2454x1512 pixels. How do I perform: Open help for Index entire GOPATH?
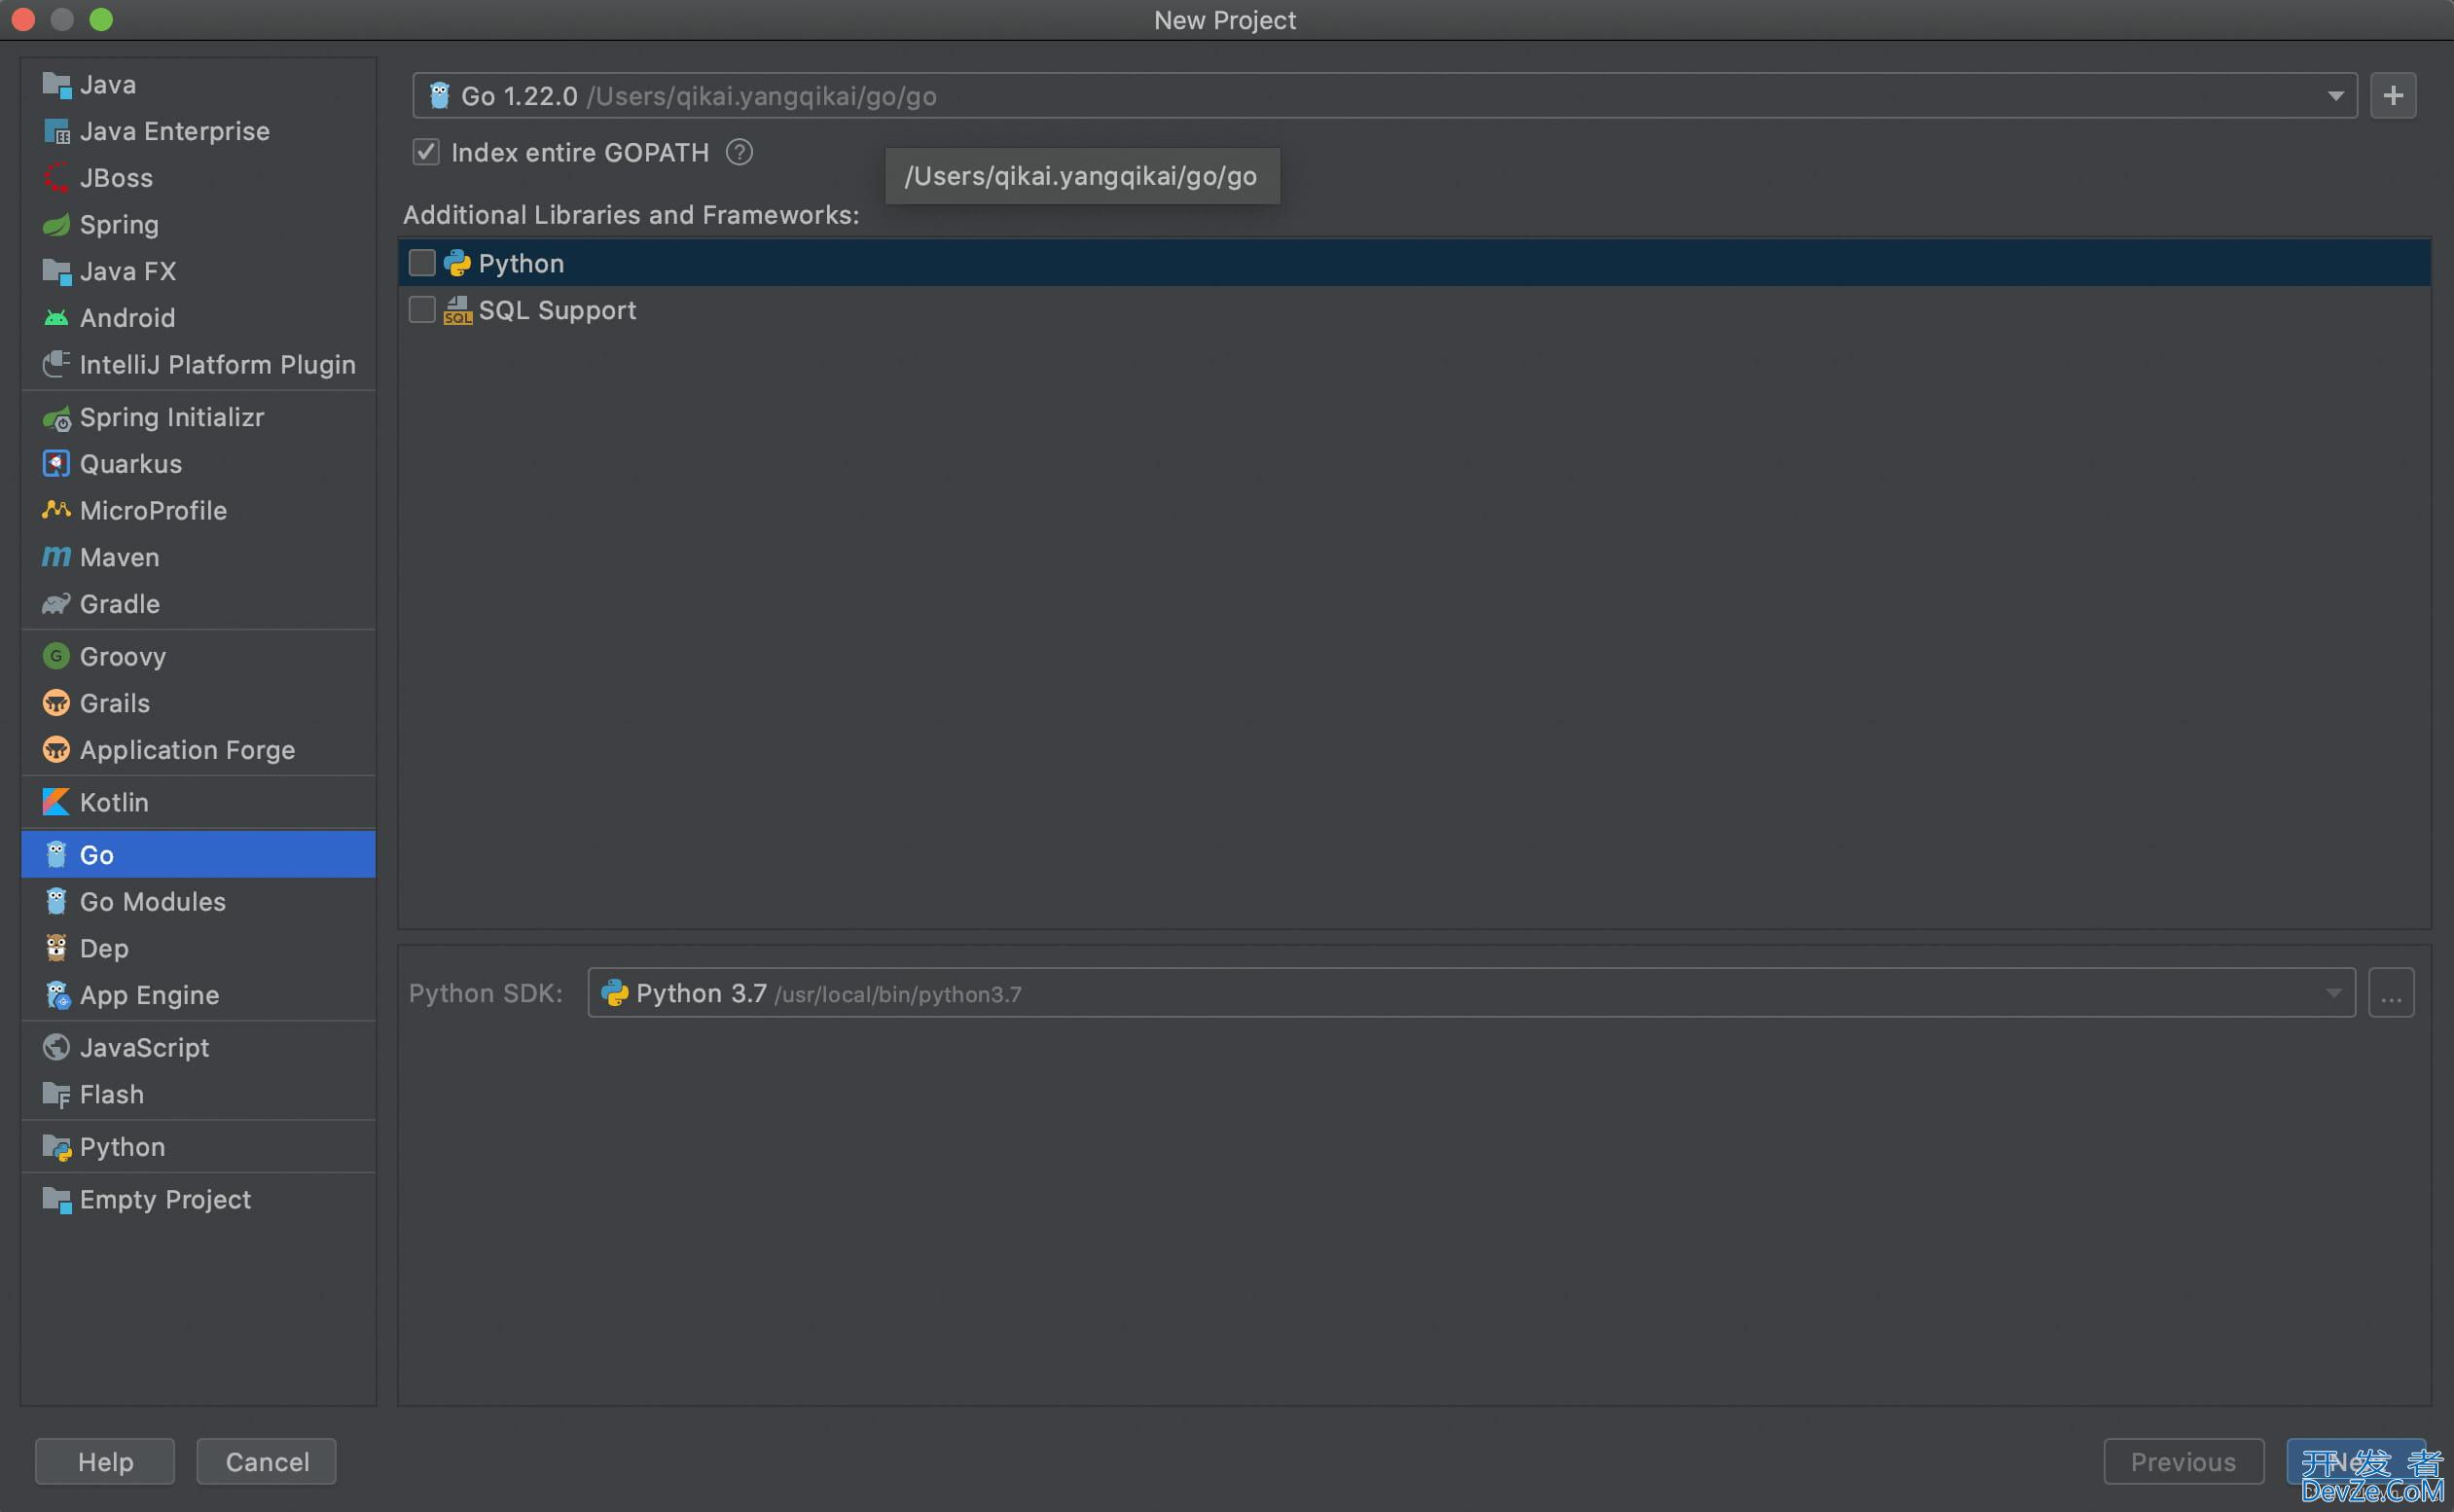[739, 152]
